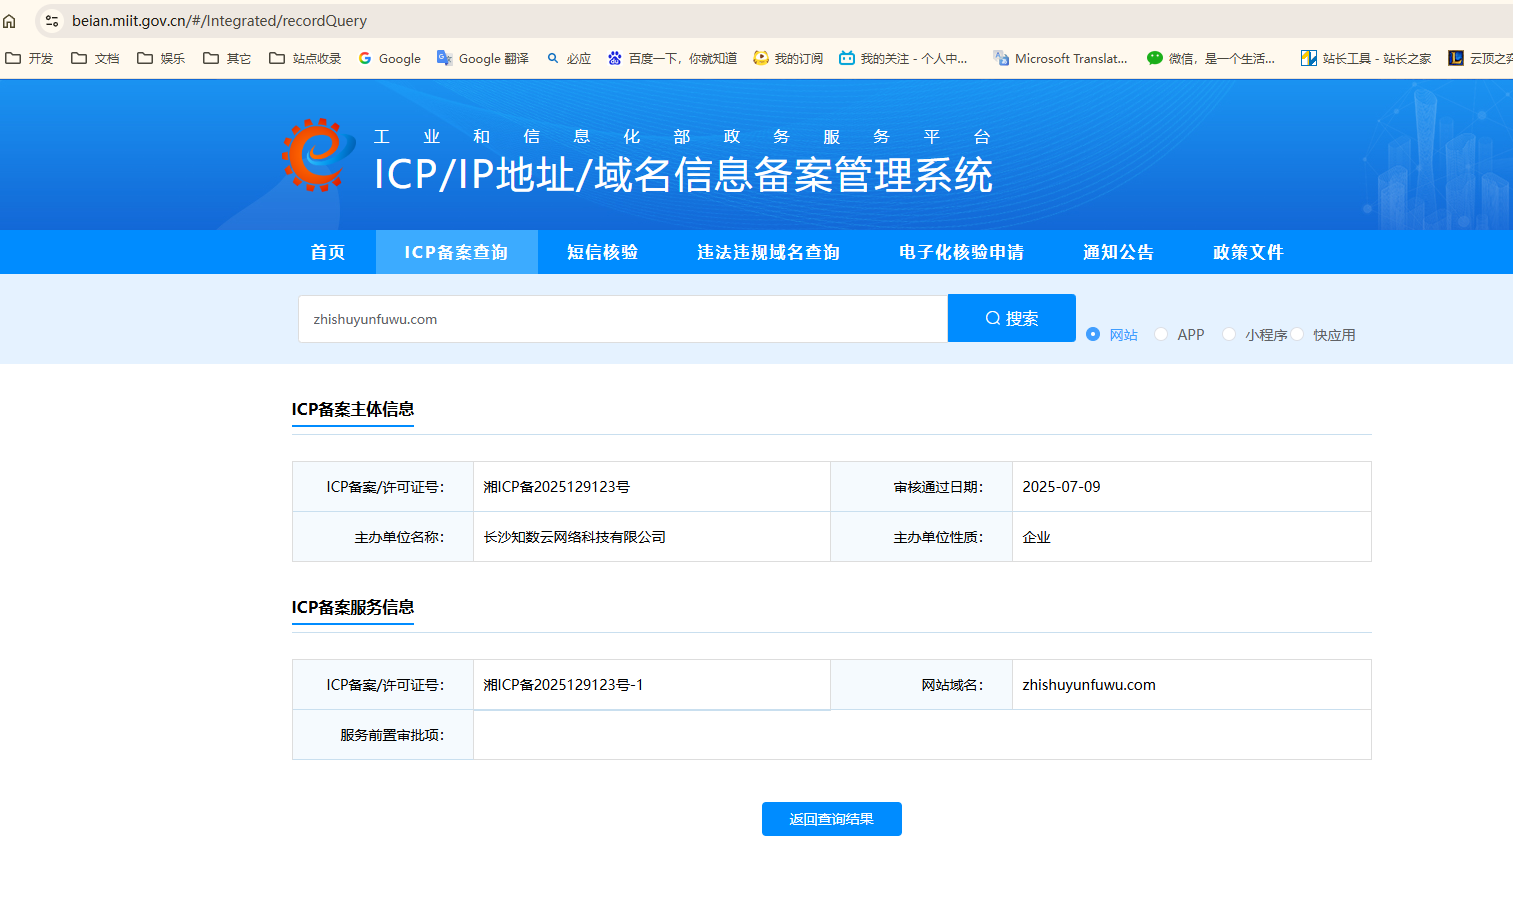Open 违法违规域名查询 tab
Image resolution: width=1513 pixels, height=901 pixels.
(768, 252)
